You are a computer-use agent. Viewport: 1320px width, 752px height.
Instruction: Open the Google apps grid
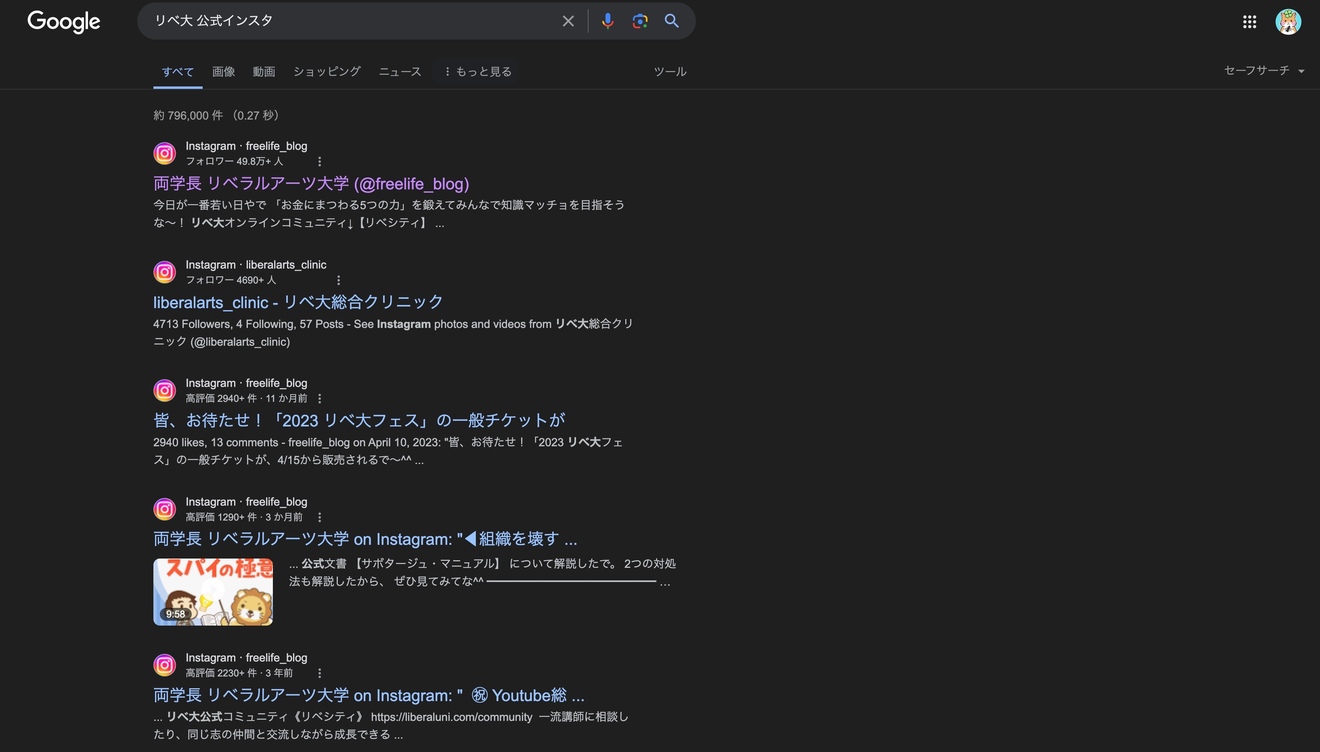(1249, 22)
